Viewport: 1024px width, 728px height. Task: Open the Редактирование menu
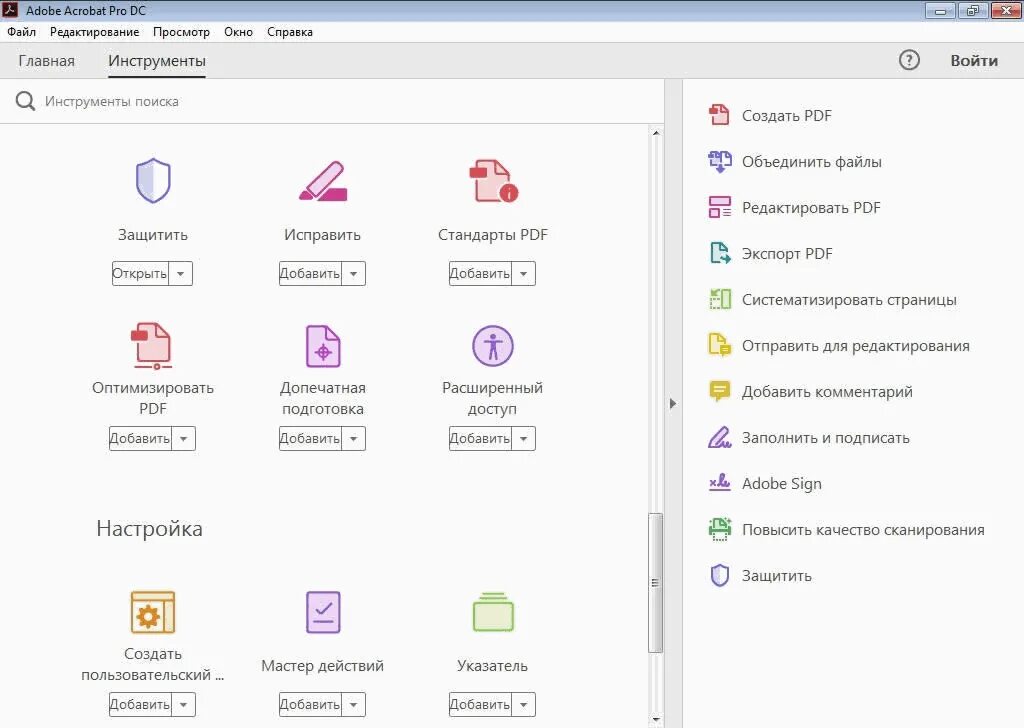point(95,31)
